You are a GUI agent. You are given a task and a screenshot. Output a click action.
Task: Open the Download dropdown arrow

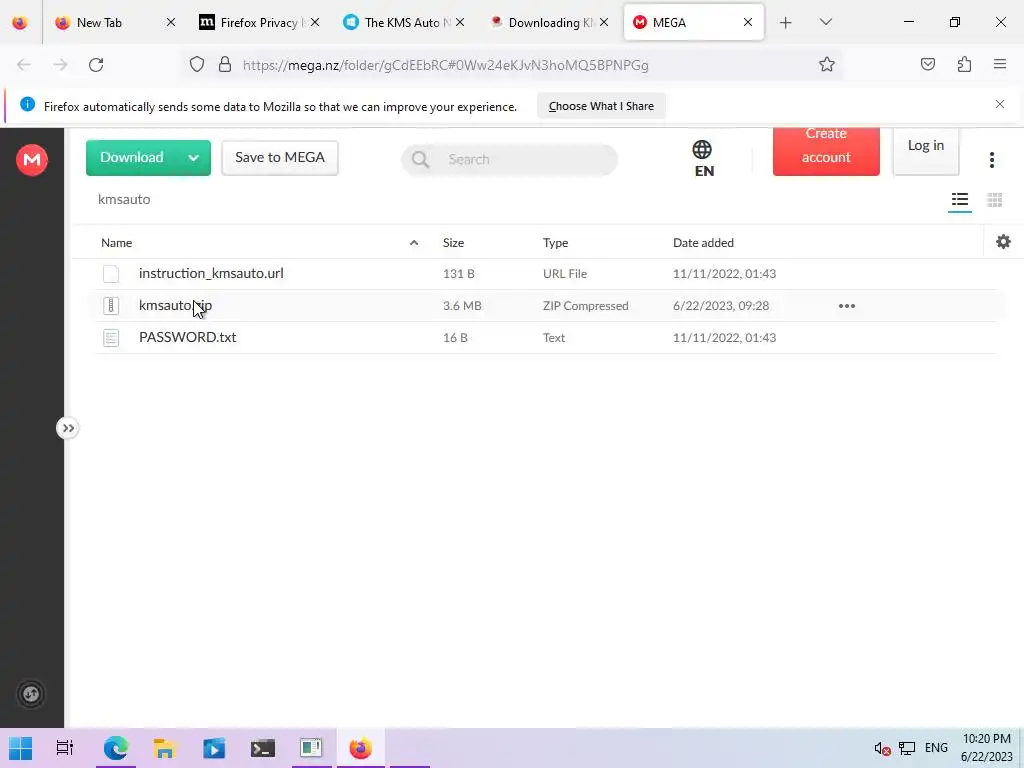[x=193, y=157]
